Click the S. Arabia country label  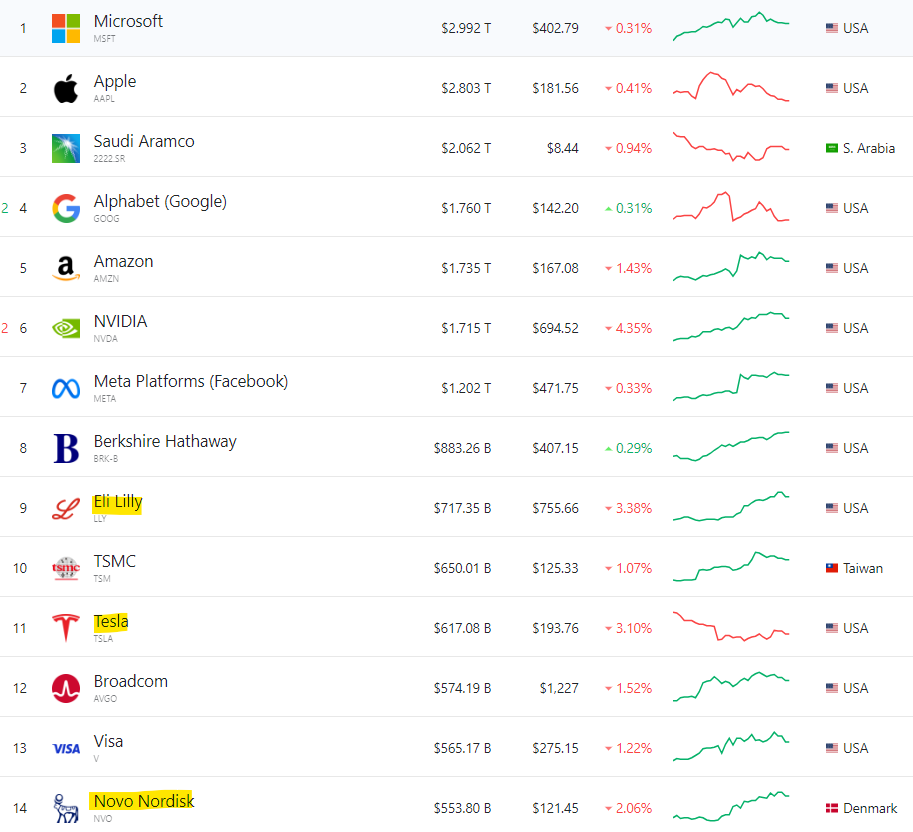869,148
